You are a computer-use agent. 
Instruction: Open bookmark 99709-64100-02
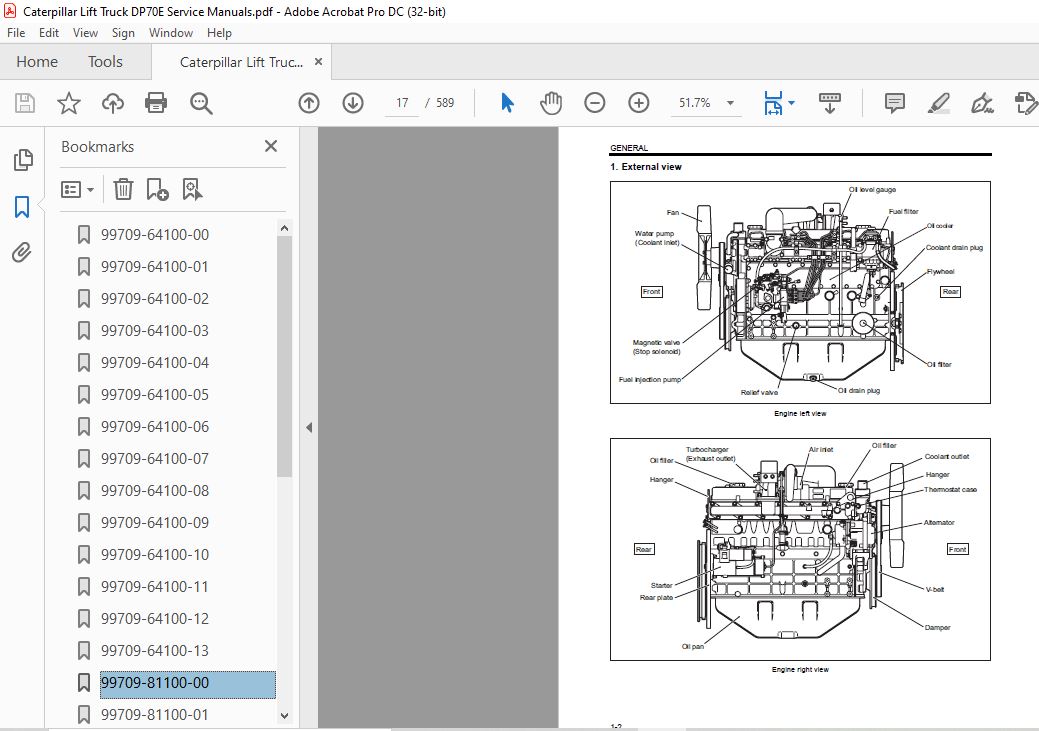tap(155, 298)
